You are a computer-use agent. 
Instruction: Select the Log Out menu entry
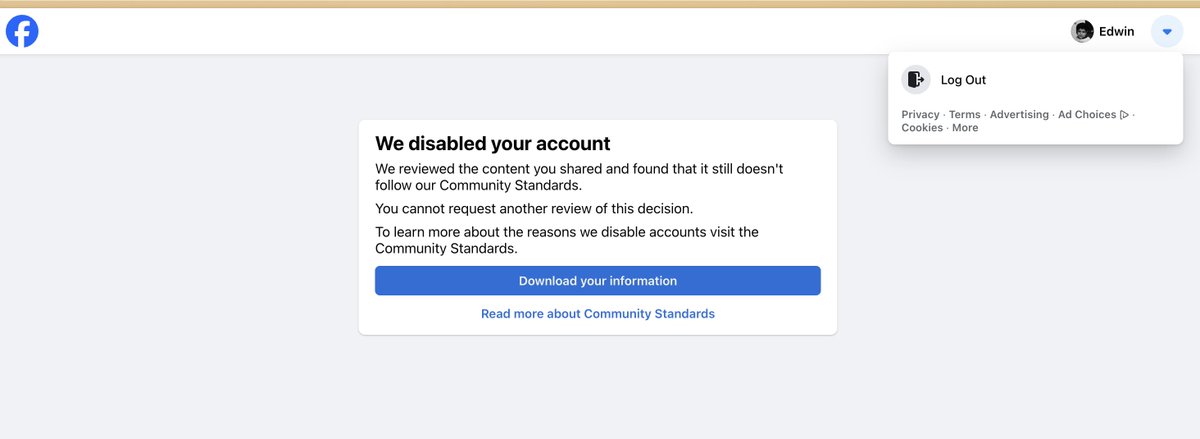pos(1035,80)
